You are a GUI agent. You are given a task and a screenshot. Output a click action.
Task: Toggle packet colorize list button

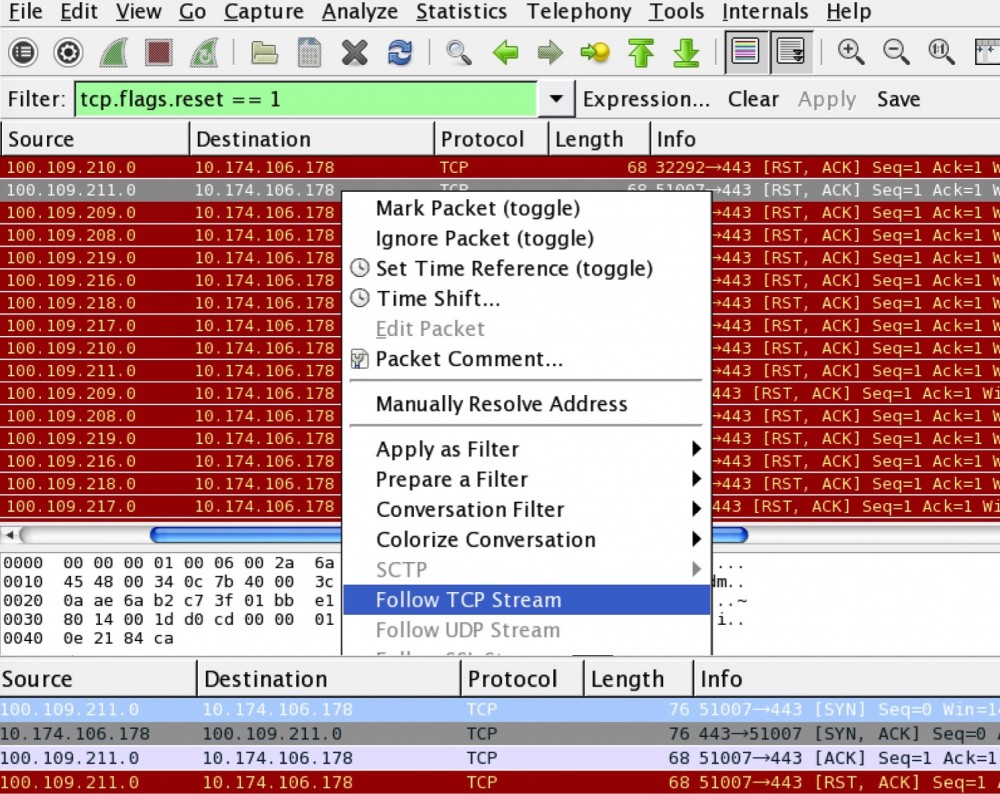pyautogui.click(x=746, y=51)
